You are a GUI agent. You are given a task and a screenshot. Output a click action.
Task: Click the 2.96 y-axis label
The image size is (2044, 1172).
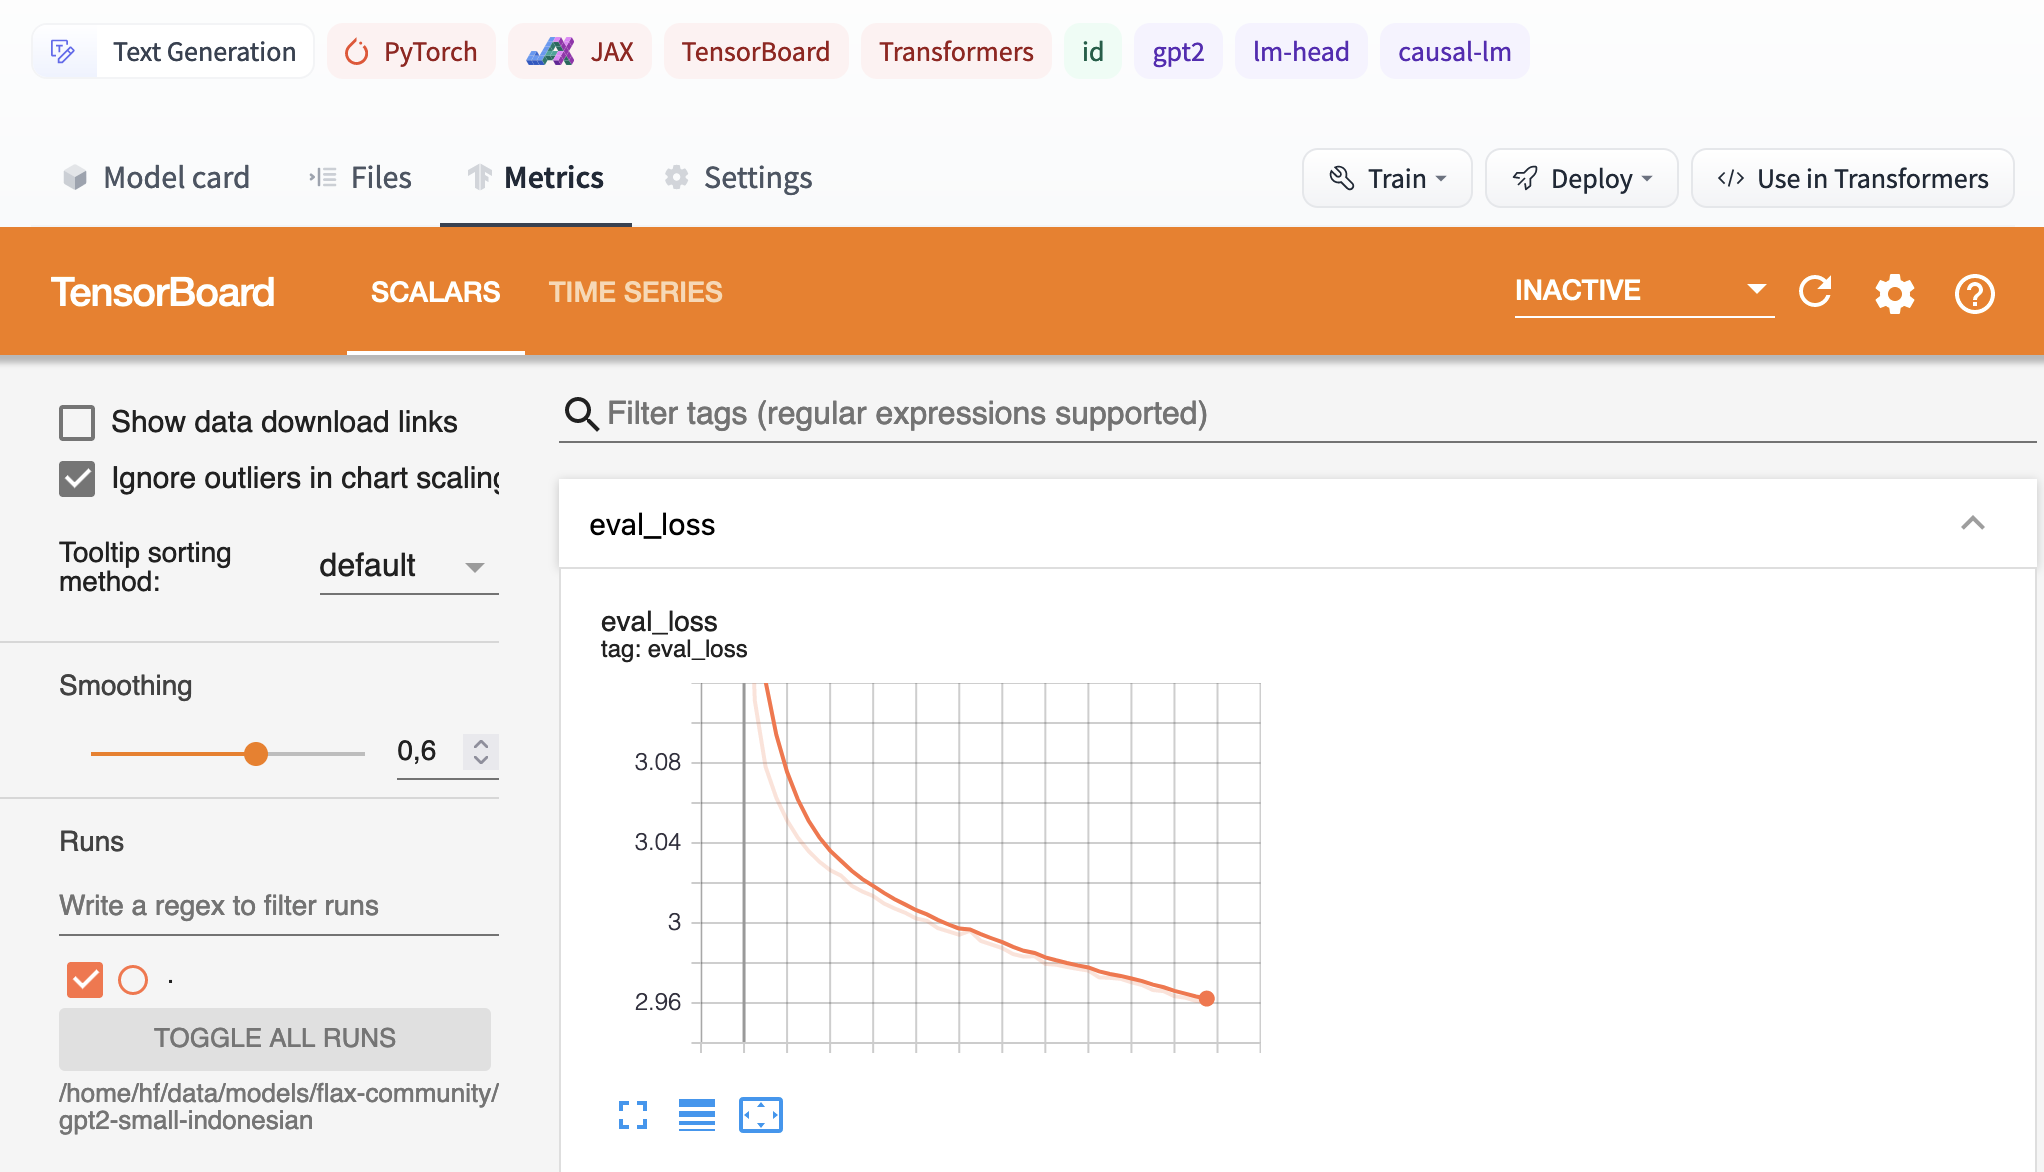coord(657,1002)
